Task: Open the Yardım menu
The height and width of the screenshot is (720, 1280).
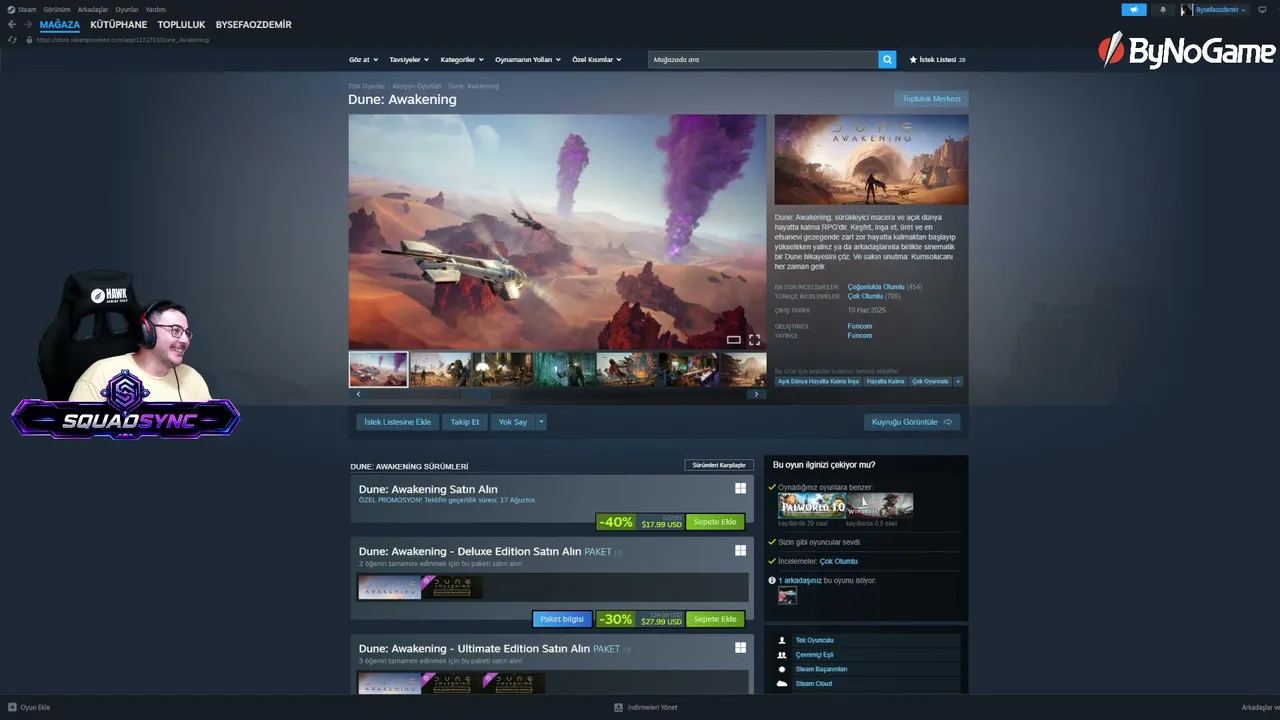Action: (156, 9)
